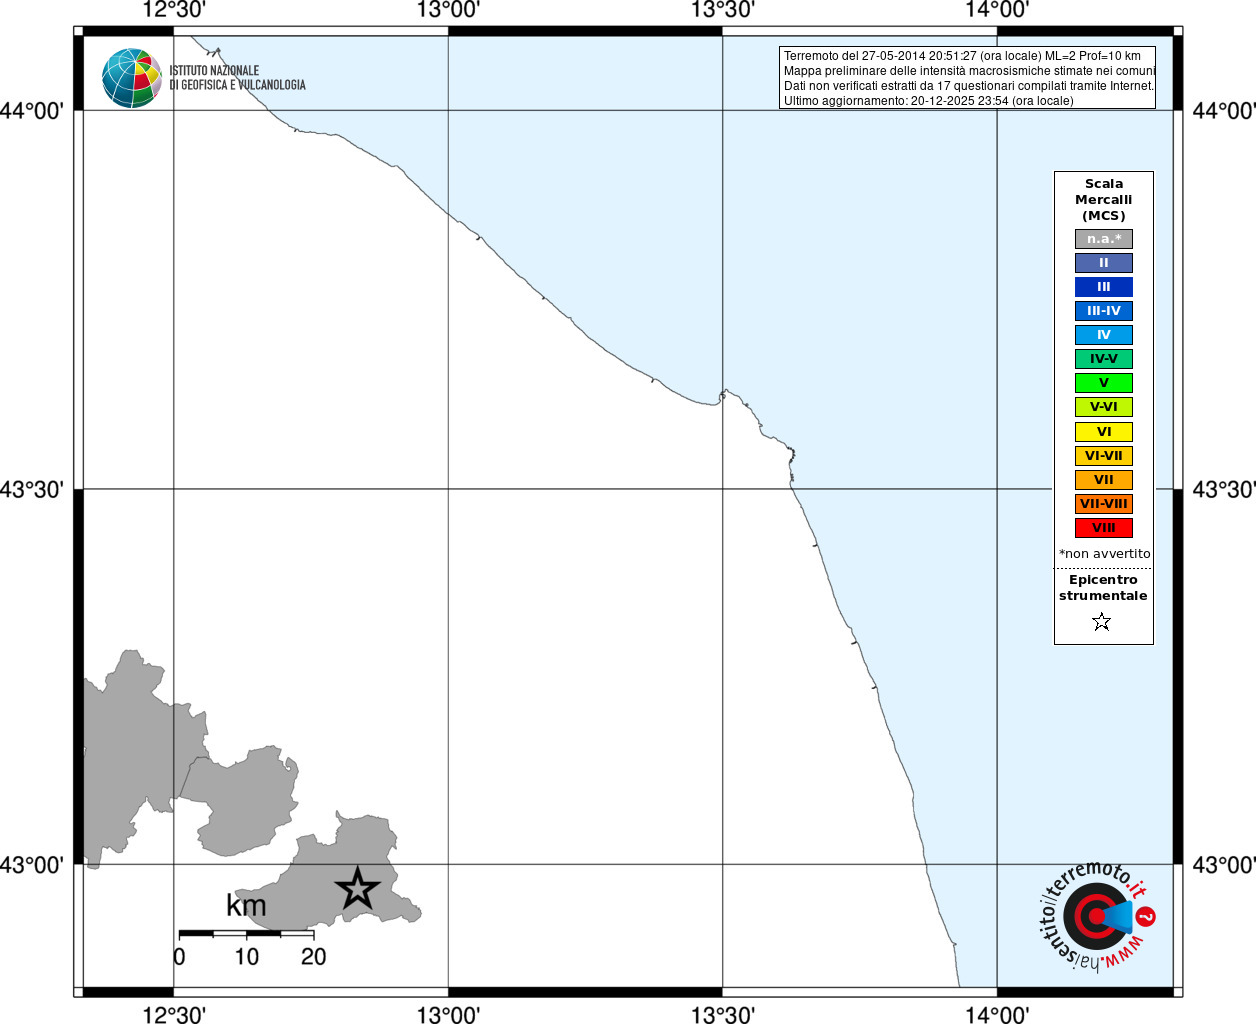
Task: Click the orange VII intensity swatch
Action: pos(1103,480)
